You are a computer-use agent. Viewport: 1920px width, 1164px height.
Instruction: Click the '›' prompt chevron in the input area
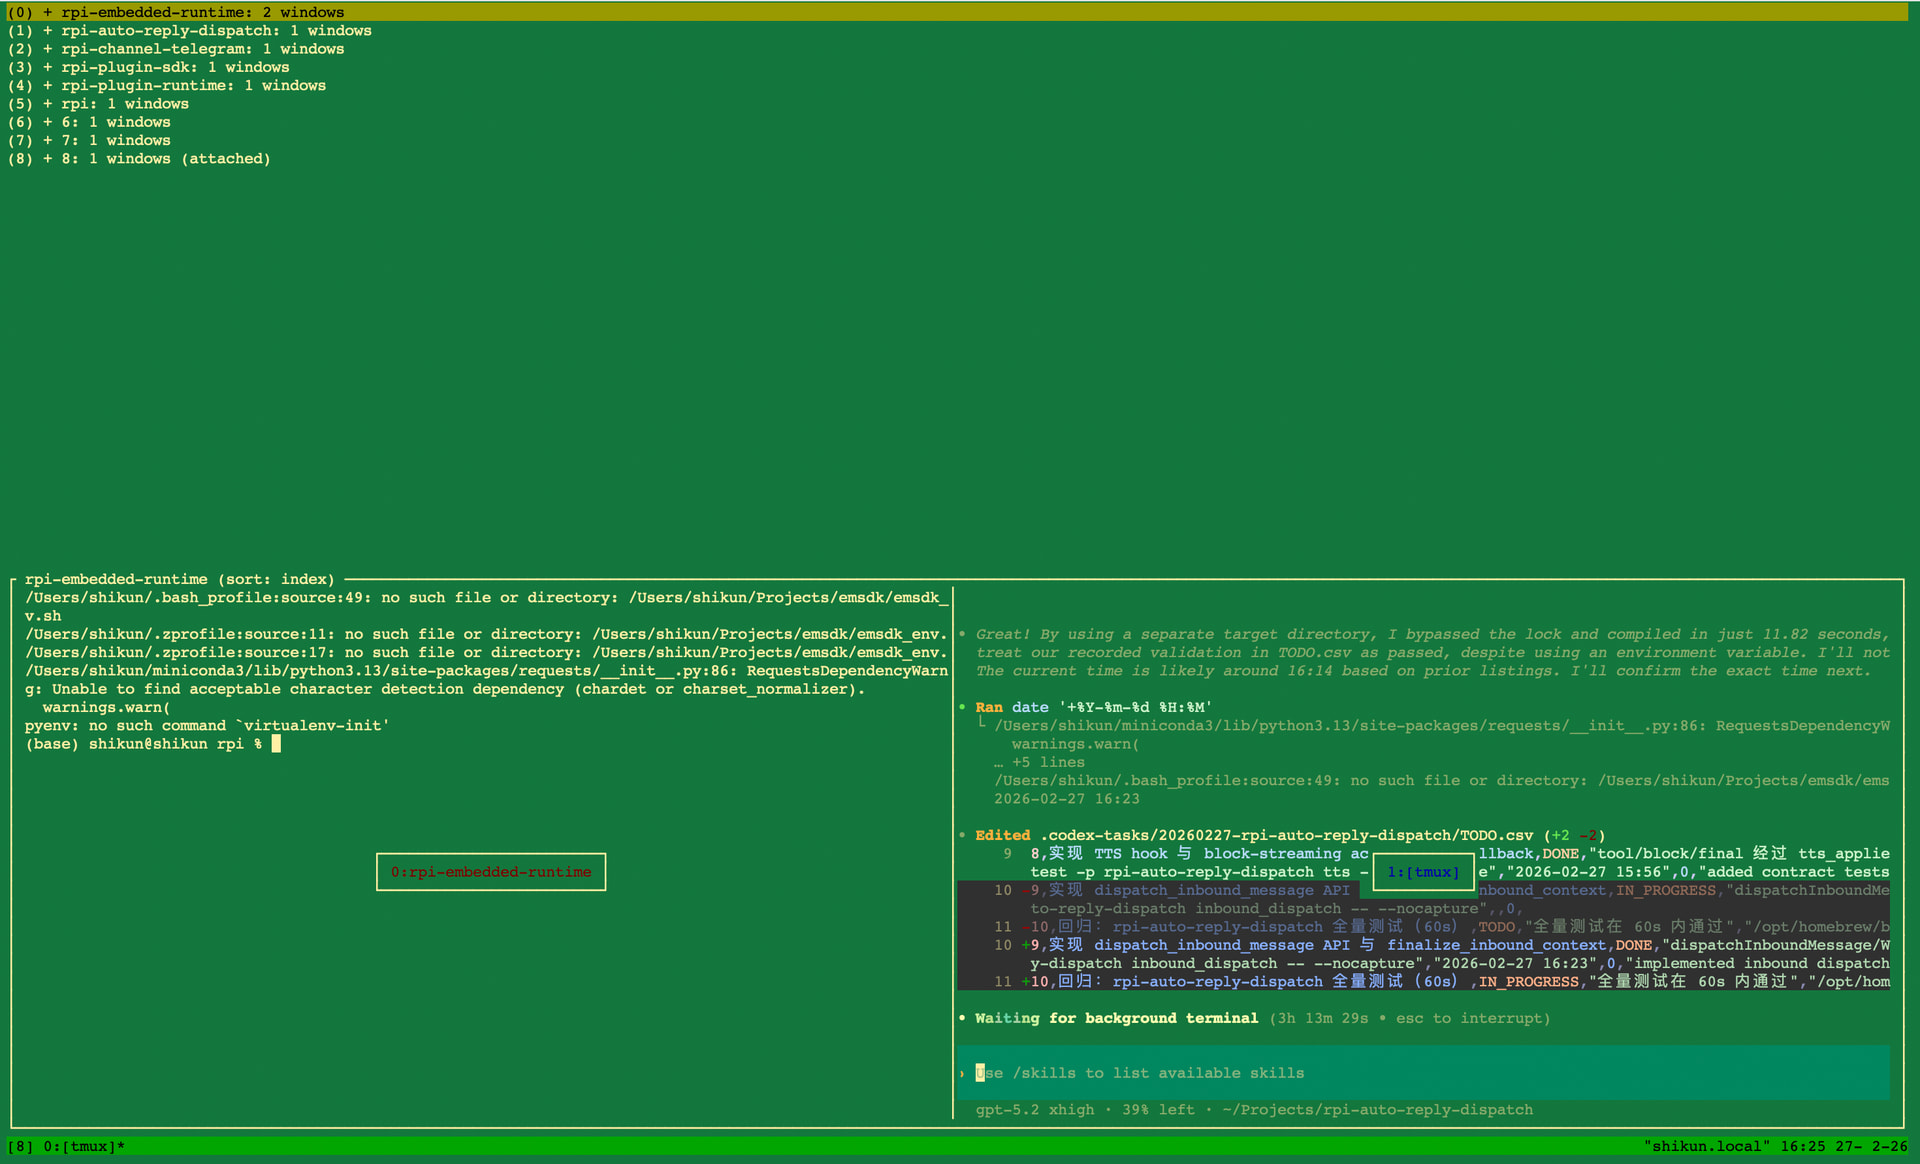tap(962, 1073)
